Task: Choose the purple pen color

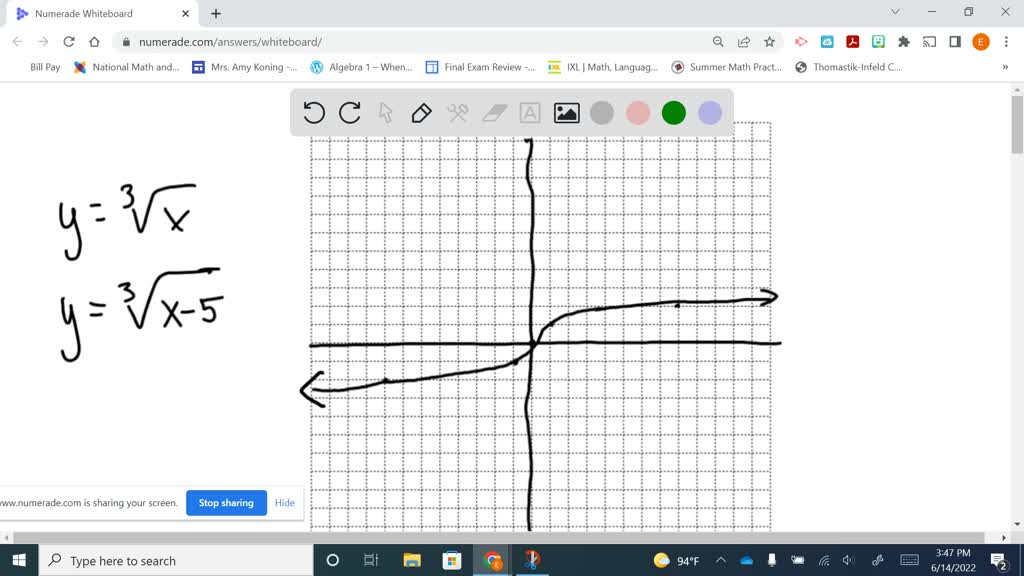Action: [x=709, y=113]
